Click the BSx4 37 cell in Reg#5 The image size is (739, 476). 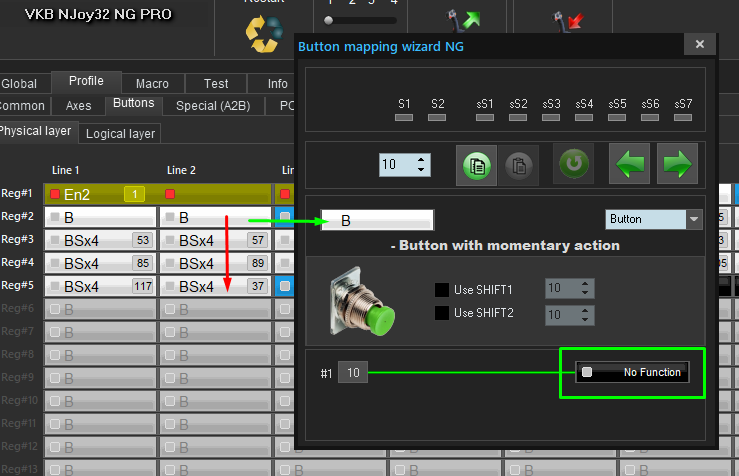(215, 287)
